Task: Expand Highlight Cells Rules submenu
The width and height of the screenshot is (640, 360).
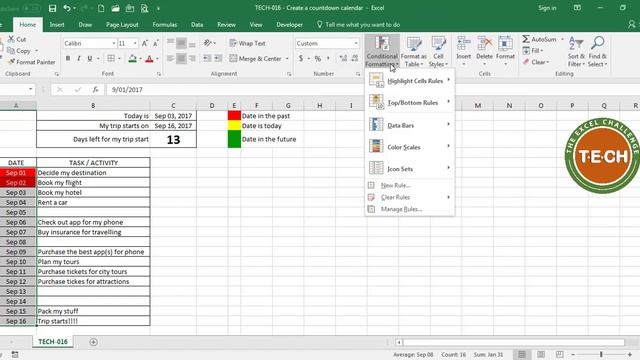Action: (409, 80)
